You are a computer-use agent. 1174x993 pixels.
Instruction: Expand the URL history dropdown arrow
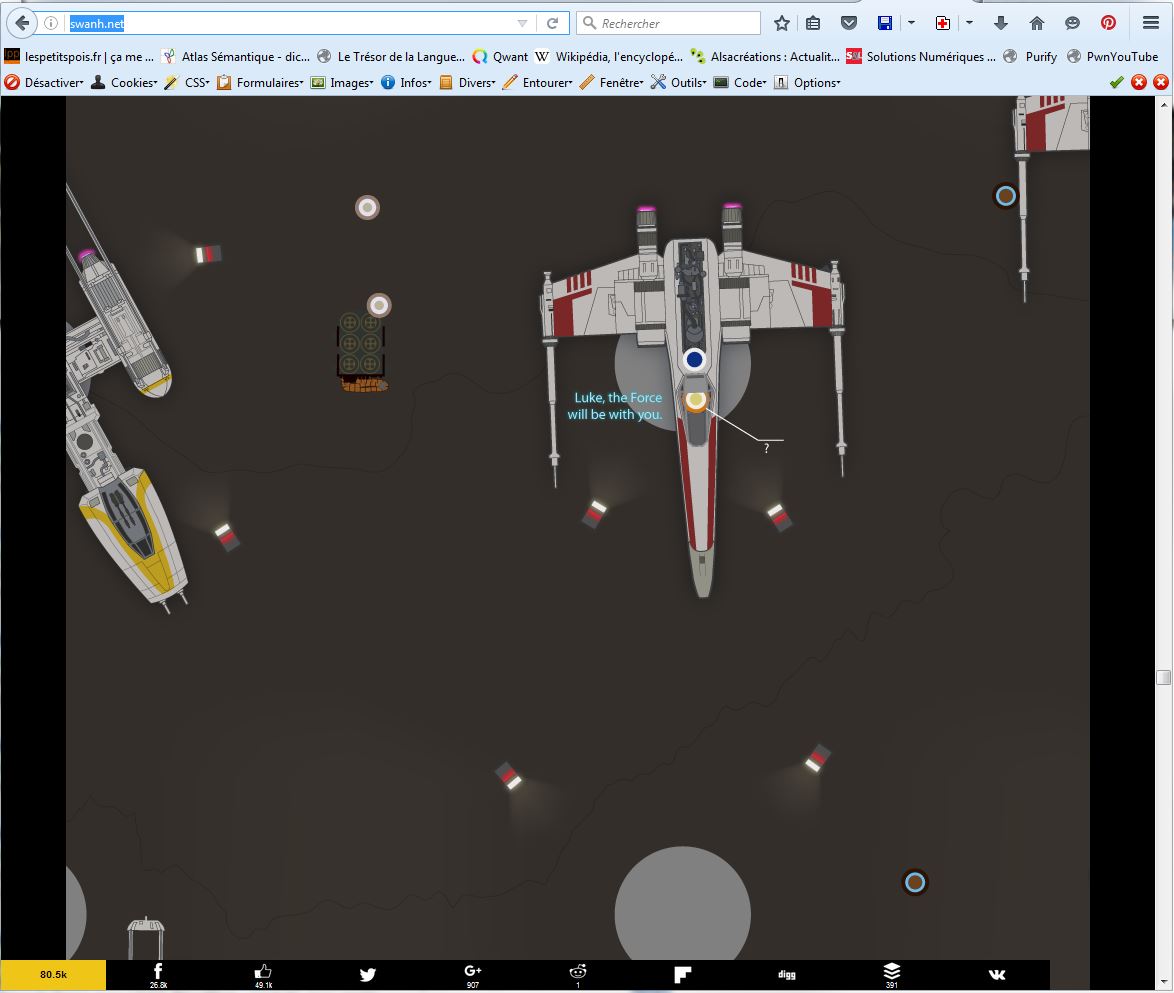click(522, 23)
